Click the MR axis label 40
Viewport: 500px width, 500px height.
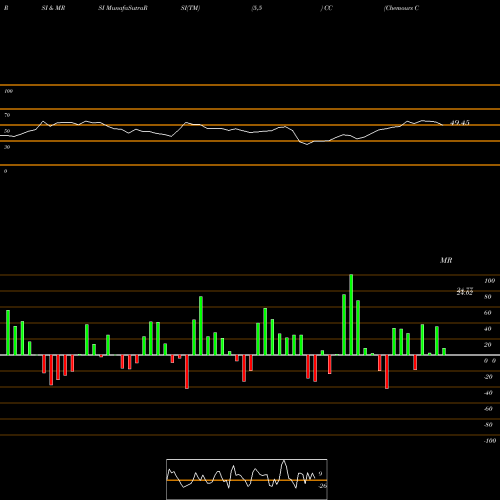pyautogui.click(x=488, y=329)
